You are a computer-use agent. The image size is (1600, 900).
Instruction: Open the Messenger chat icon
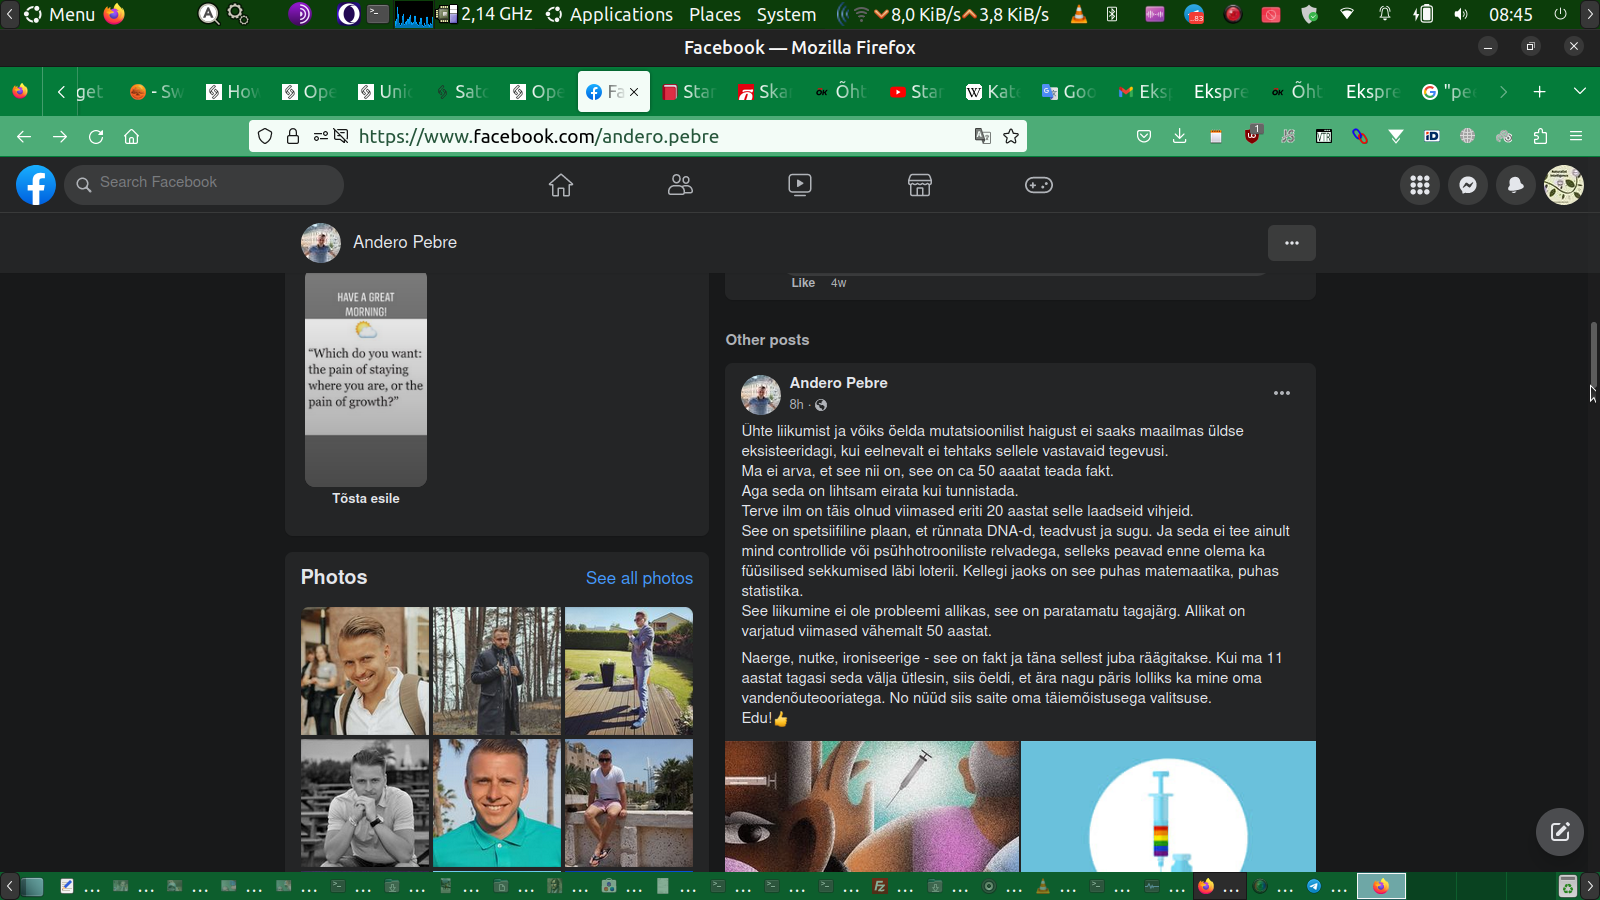tap(1468, 185)
